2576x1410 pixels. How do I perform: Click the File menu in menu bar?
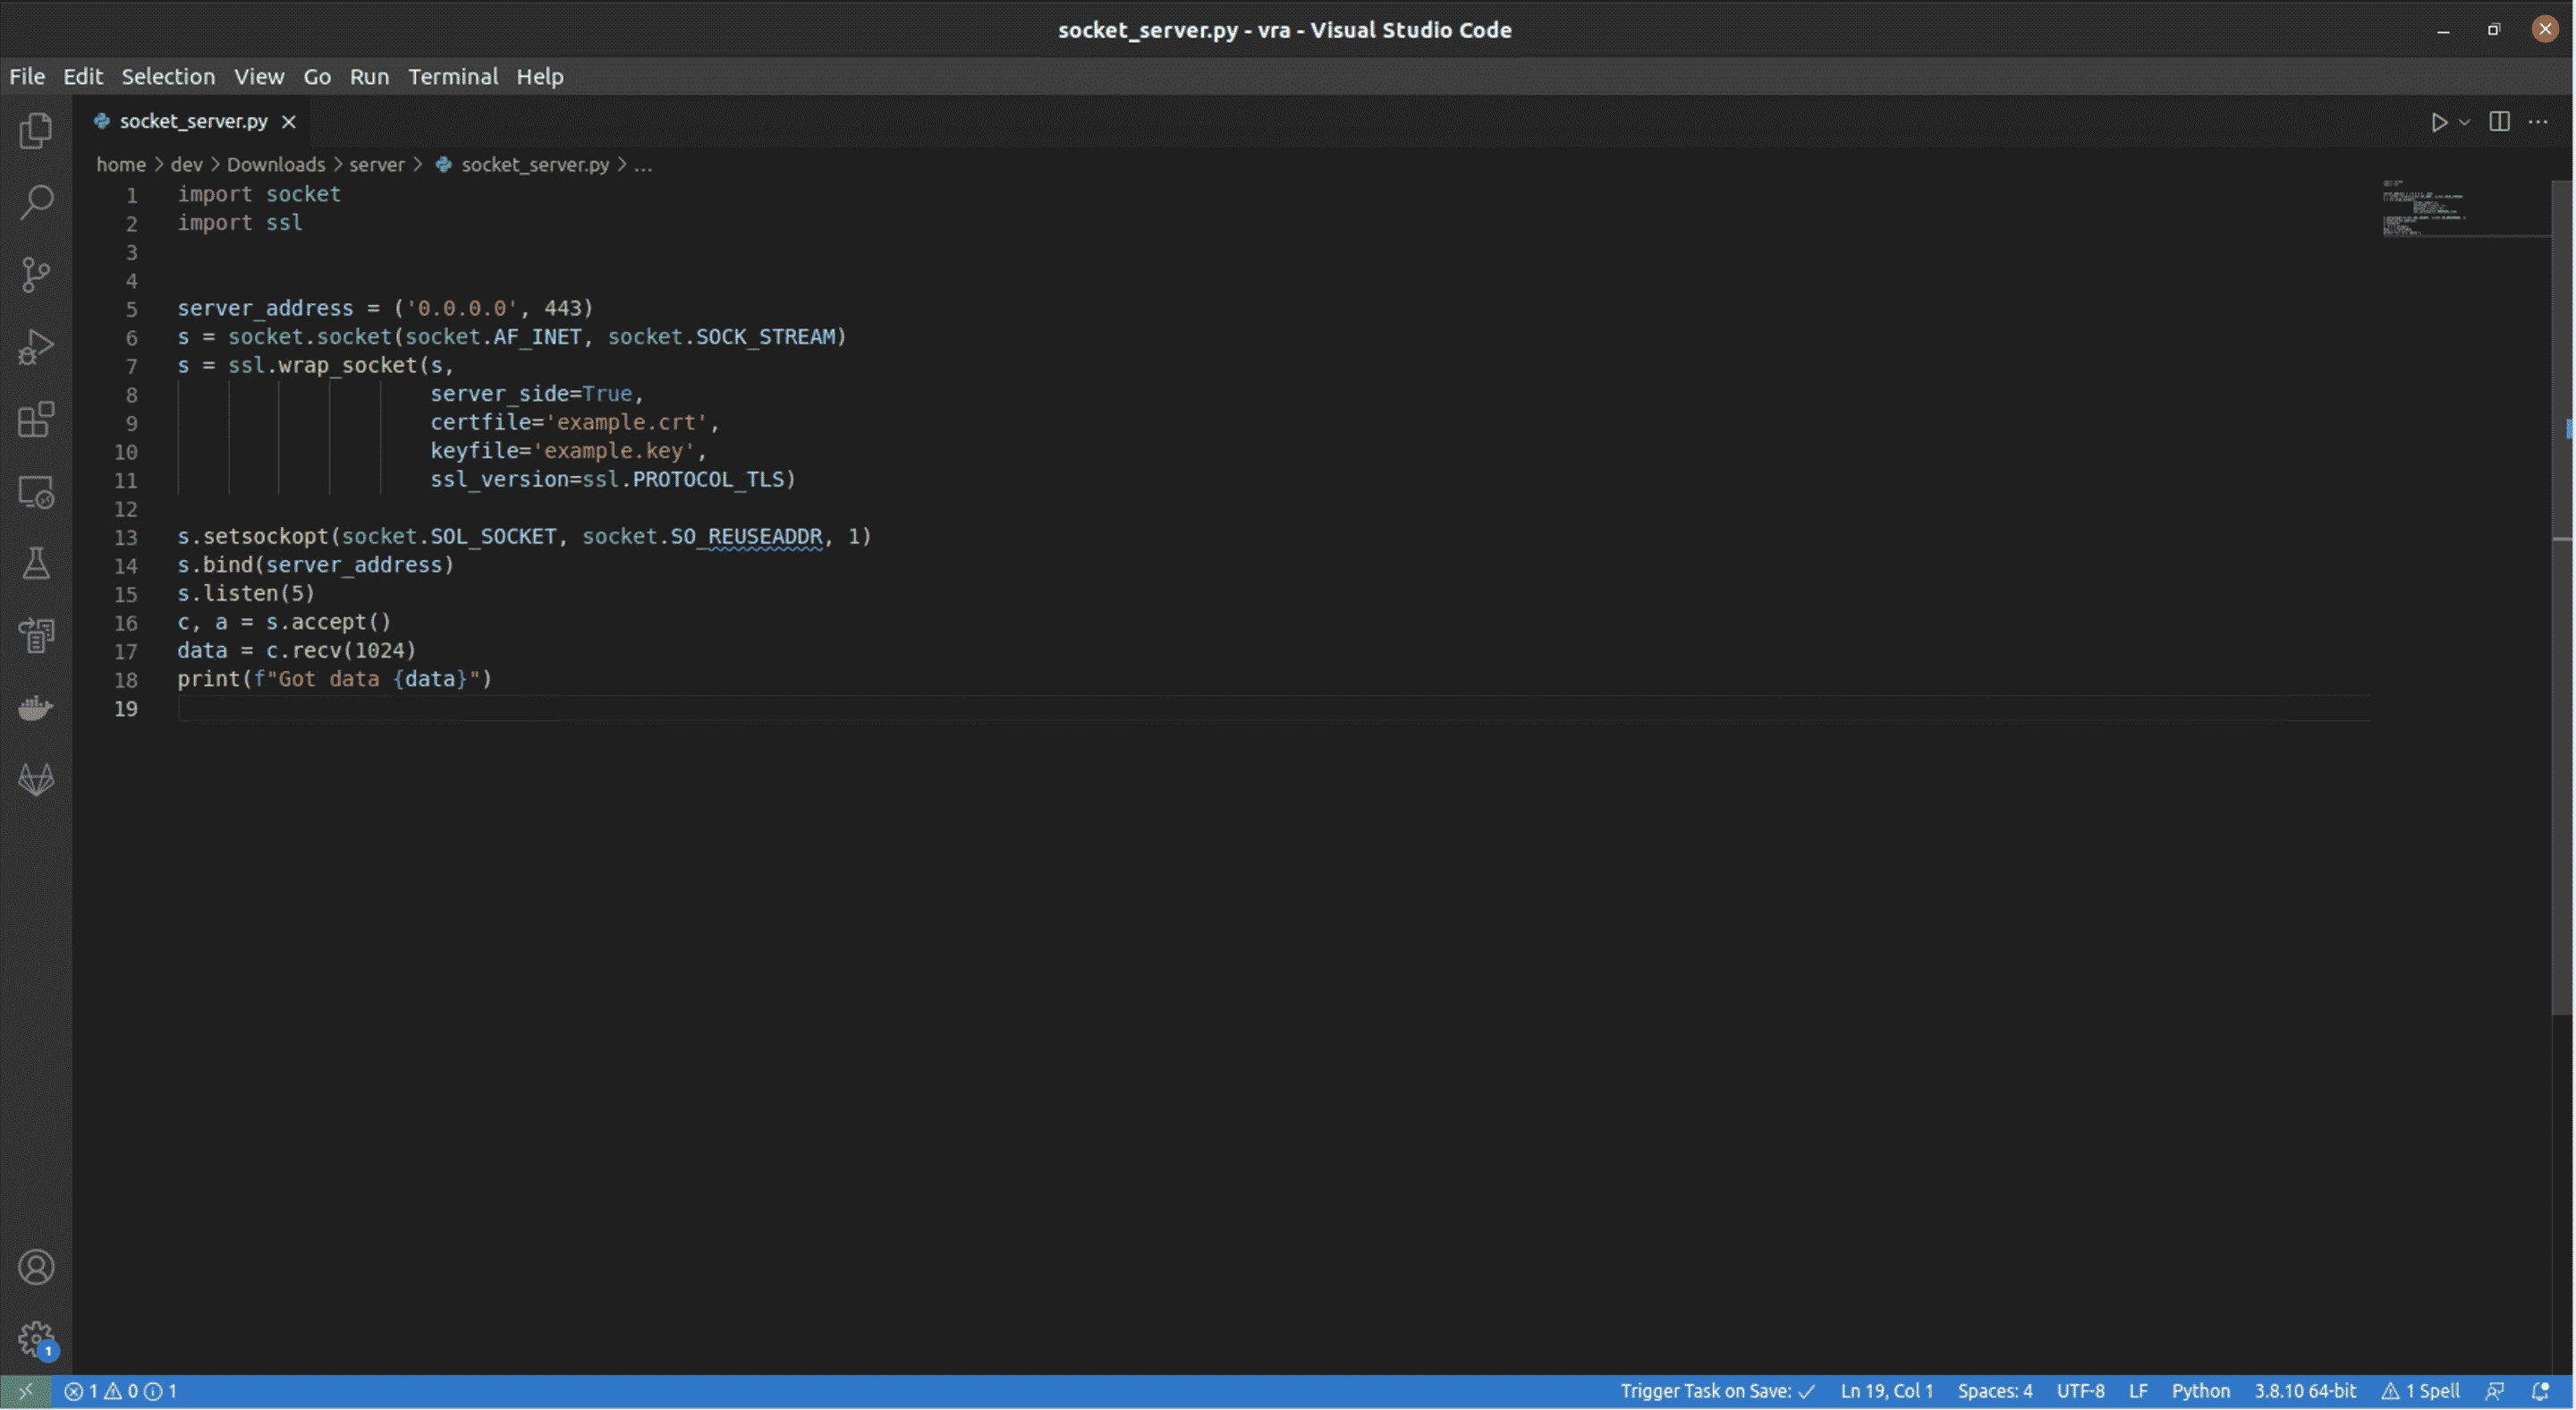[x=26, y=76]
